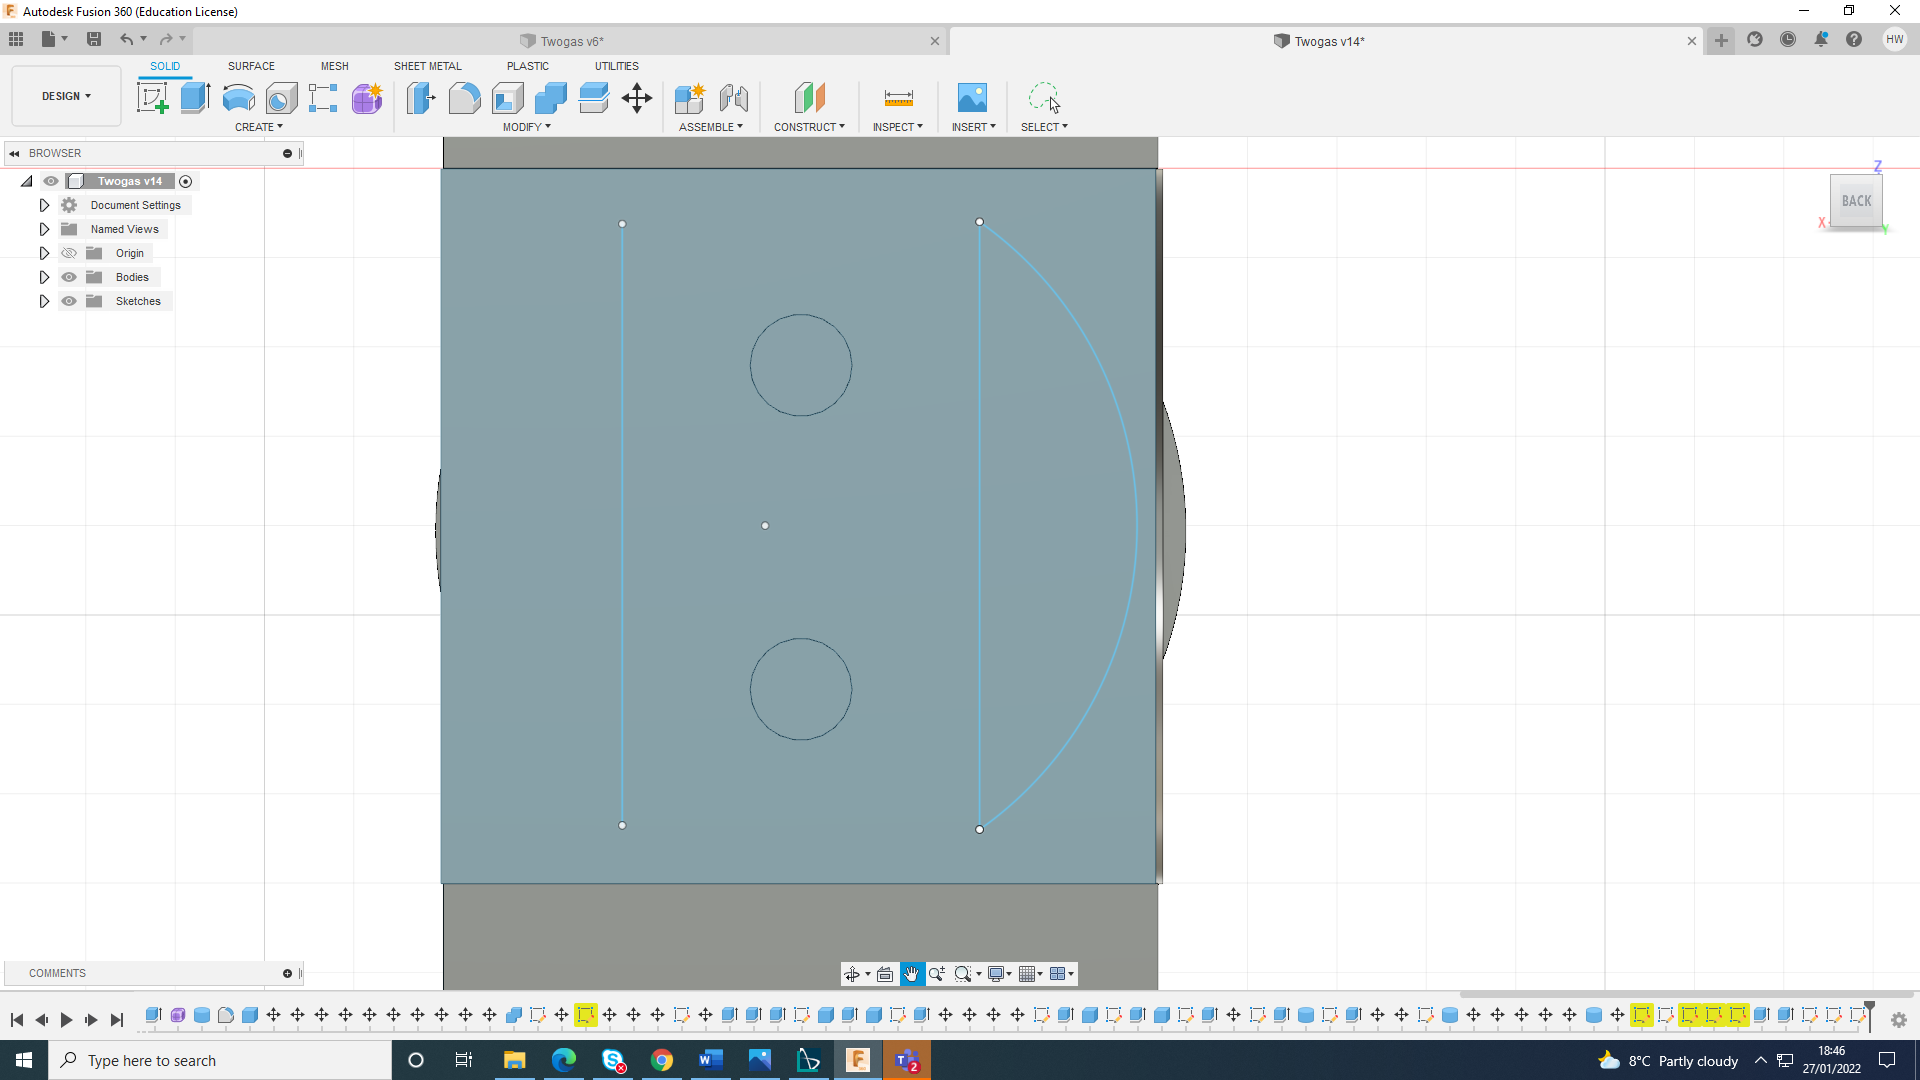Click the Measure tool under Inspect
1920x1080 pixels.
898,98
